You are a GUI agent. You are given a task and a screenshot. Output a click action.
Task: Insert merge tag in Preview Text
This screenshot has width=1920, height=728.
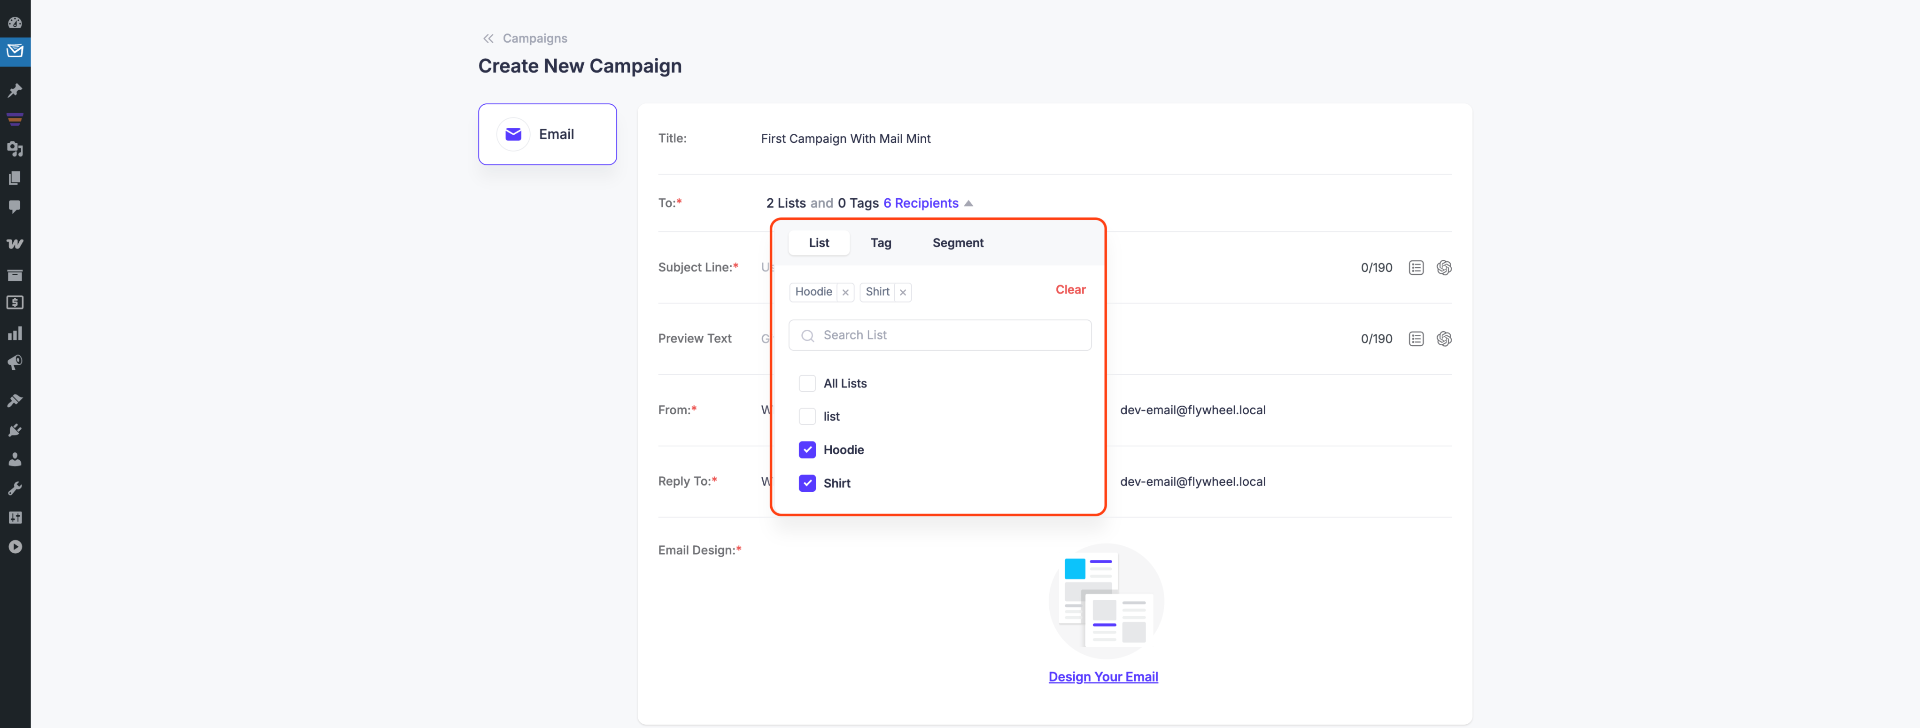(1416, 339)
